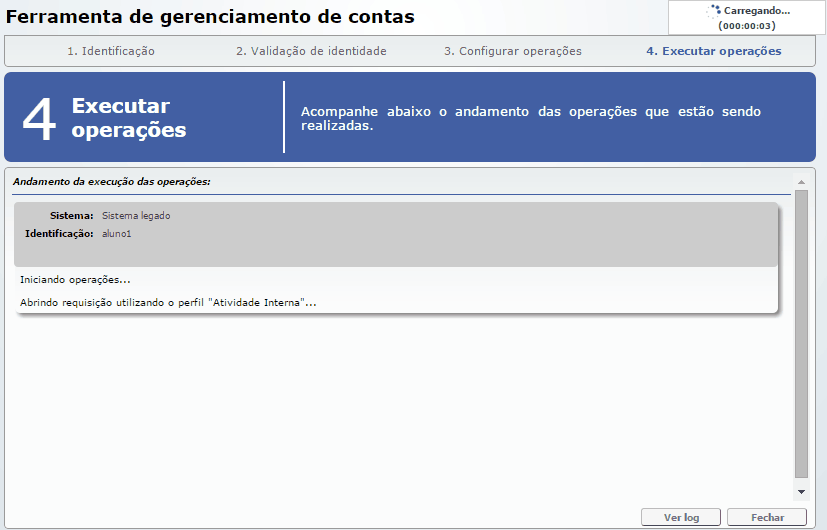
Task: Click the "Andamento da execução das operações" header
Action: (111, 182)
